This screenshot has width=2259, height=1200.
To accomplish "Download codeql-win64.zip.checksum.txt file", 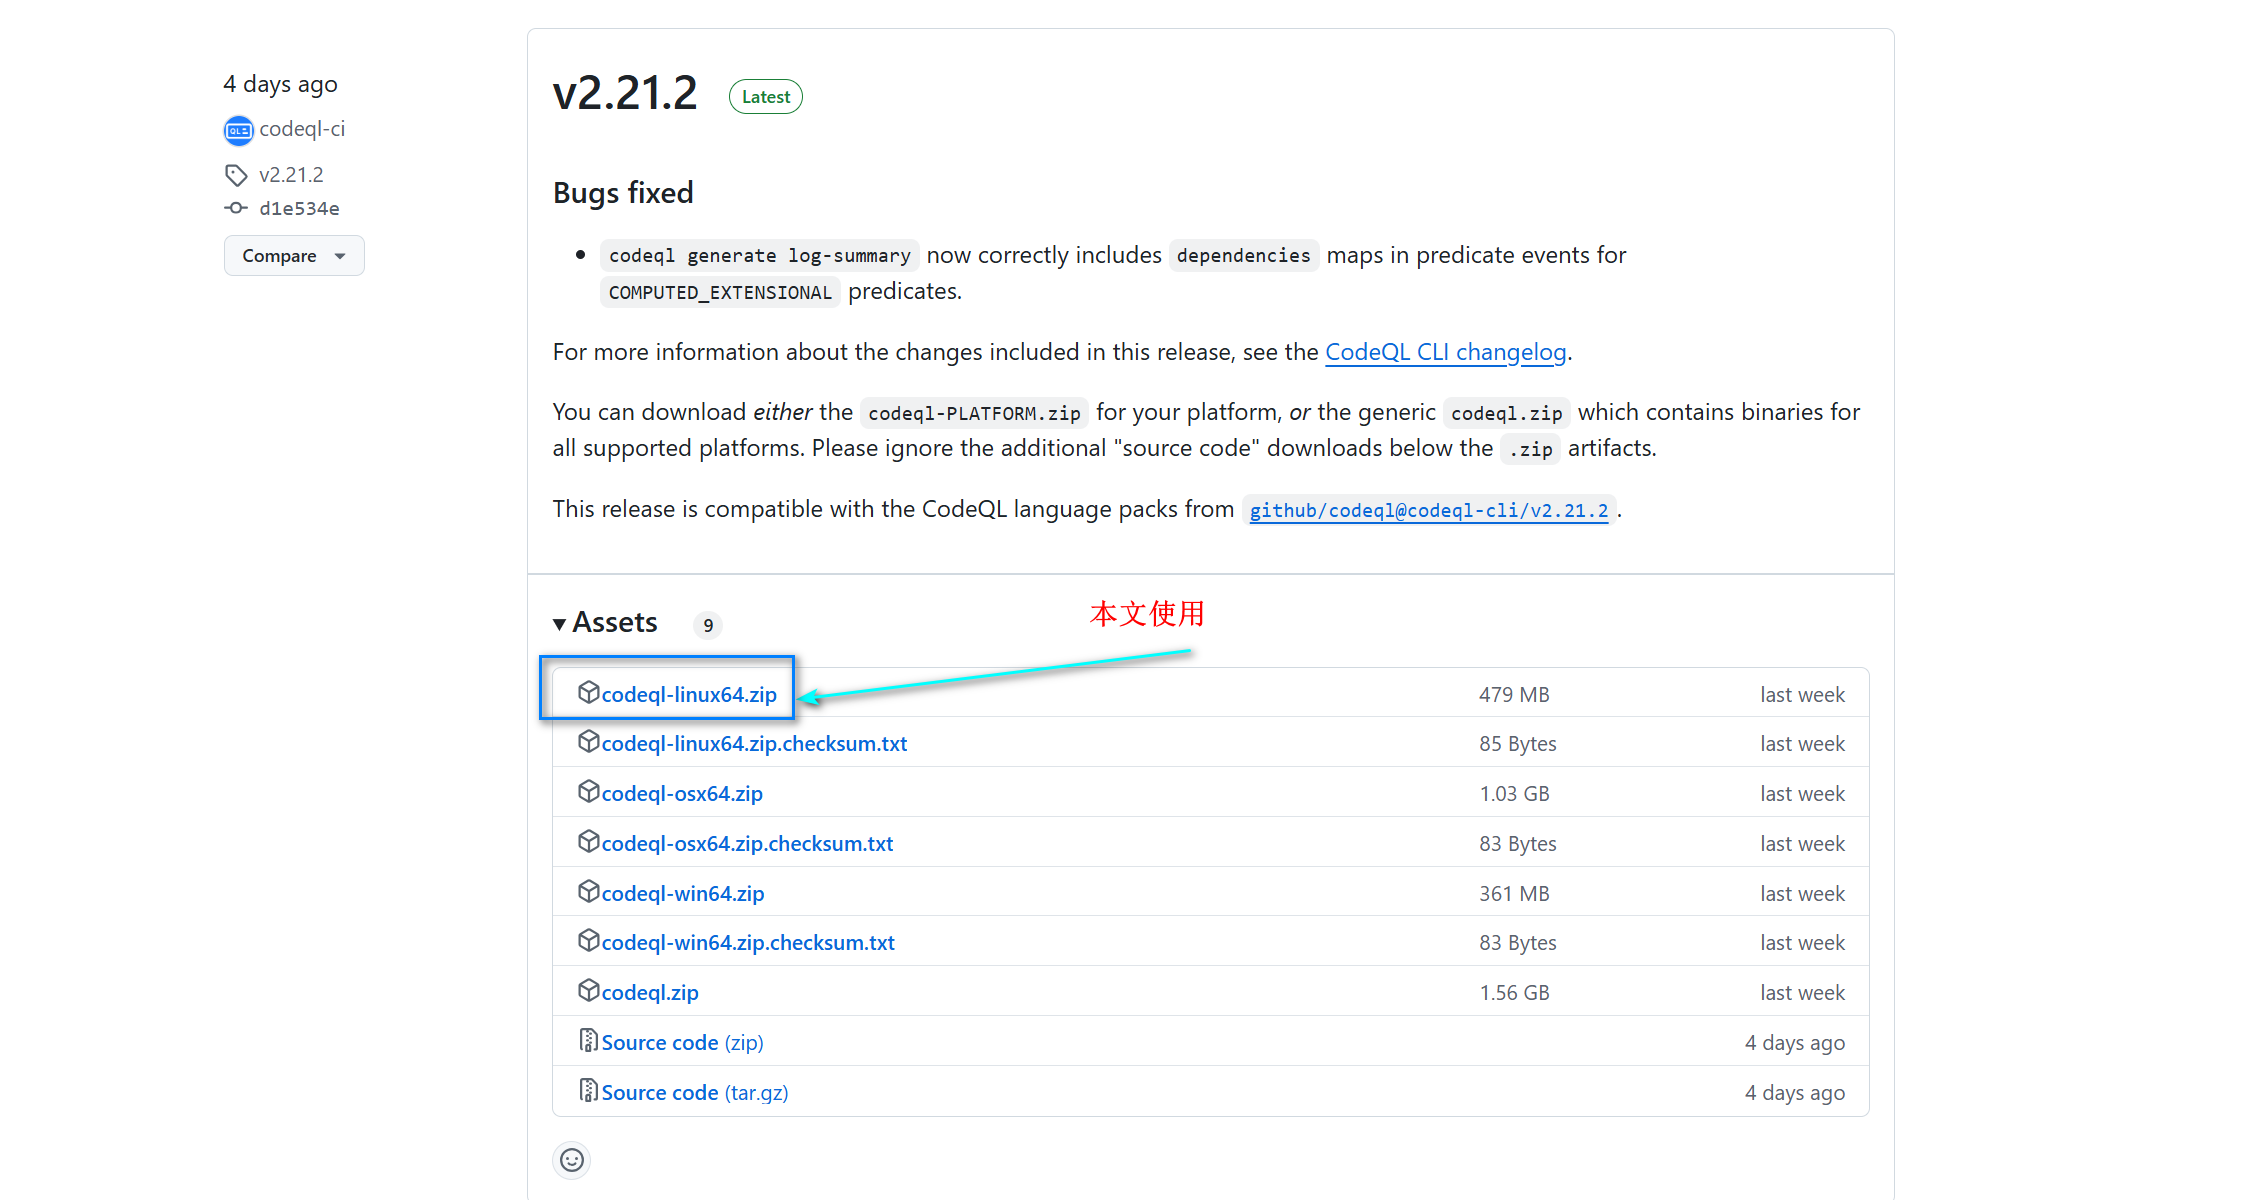I will pos(748,943).
